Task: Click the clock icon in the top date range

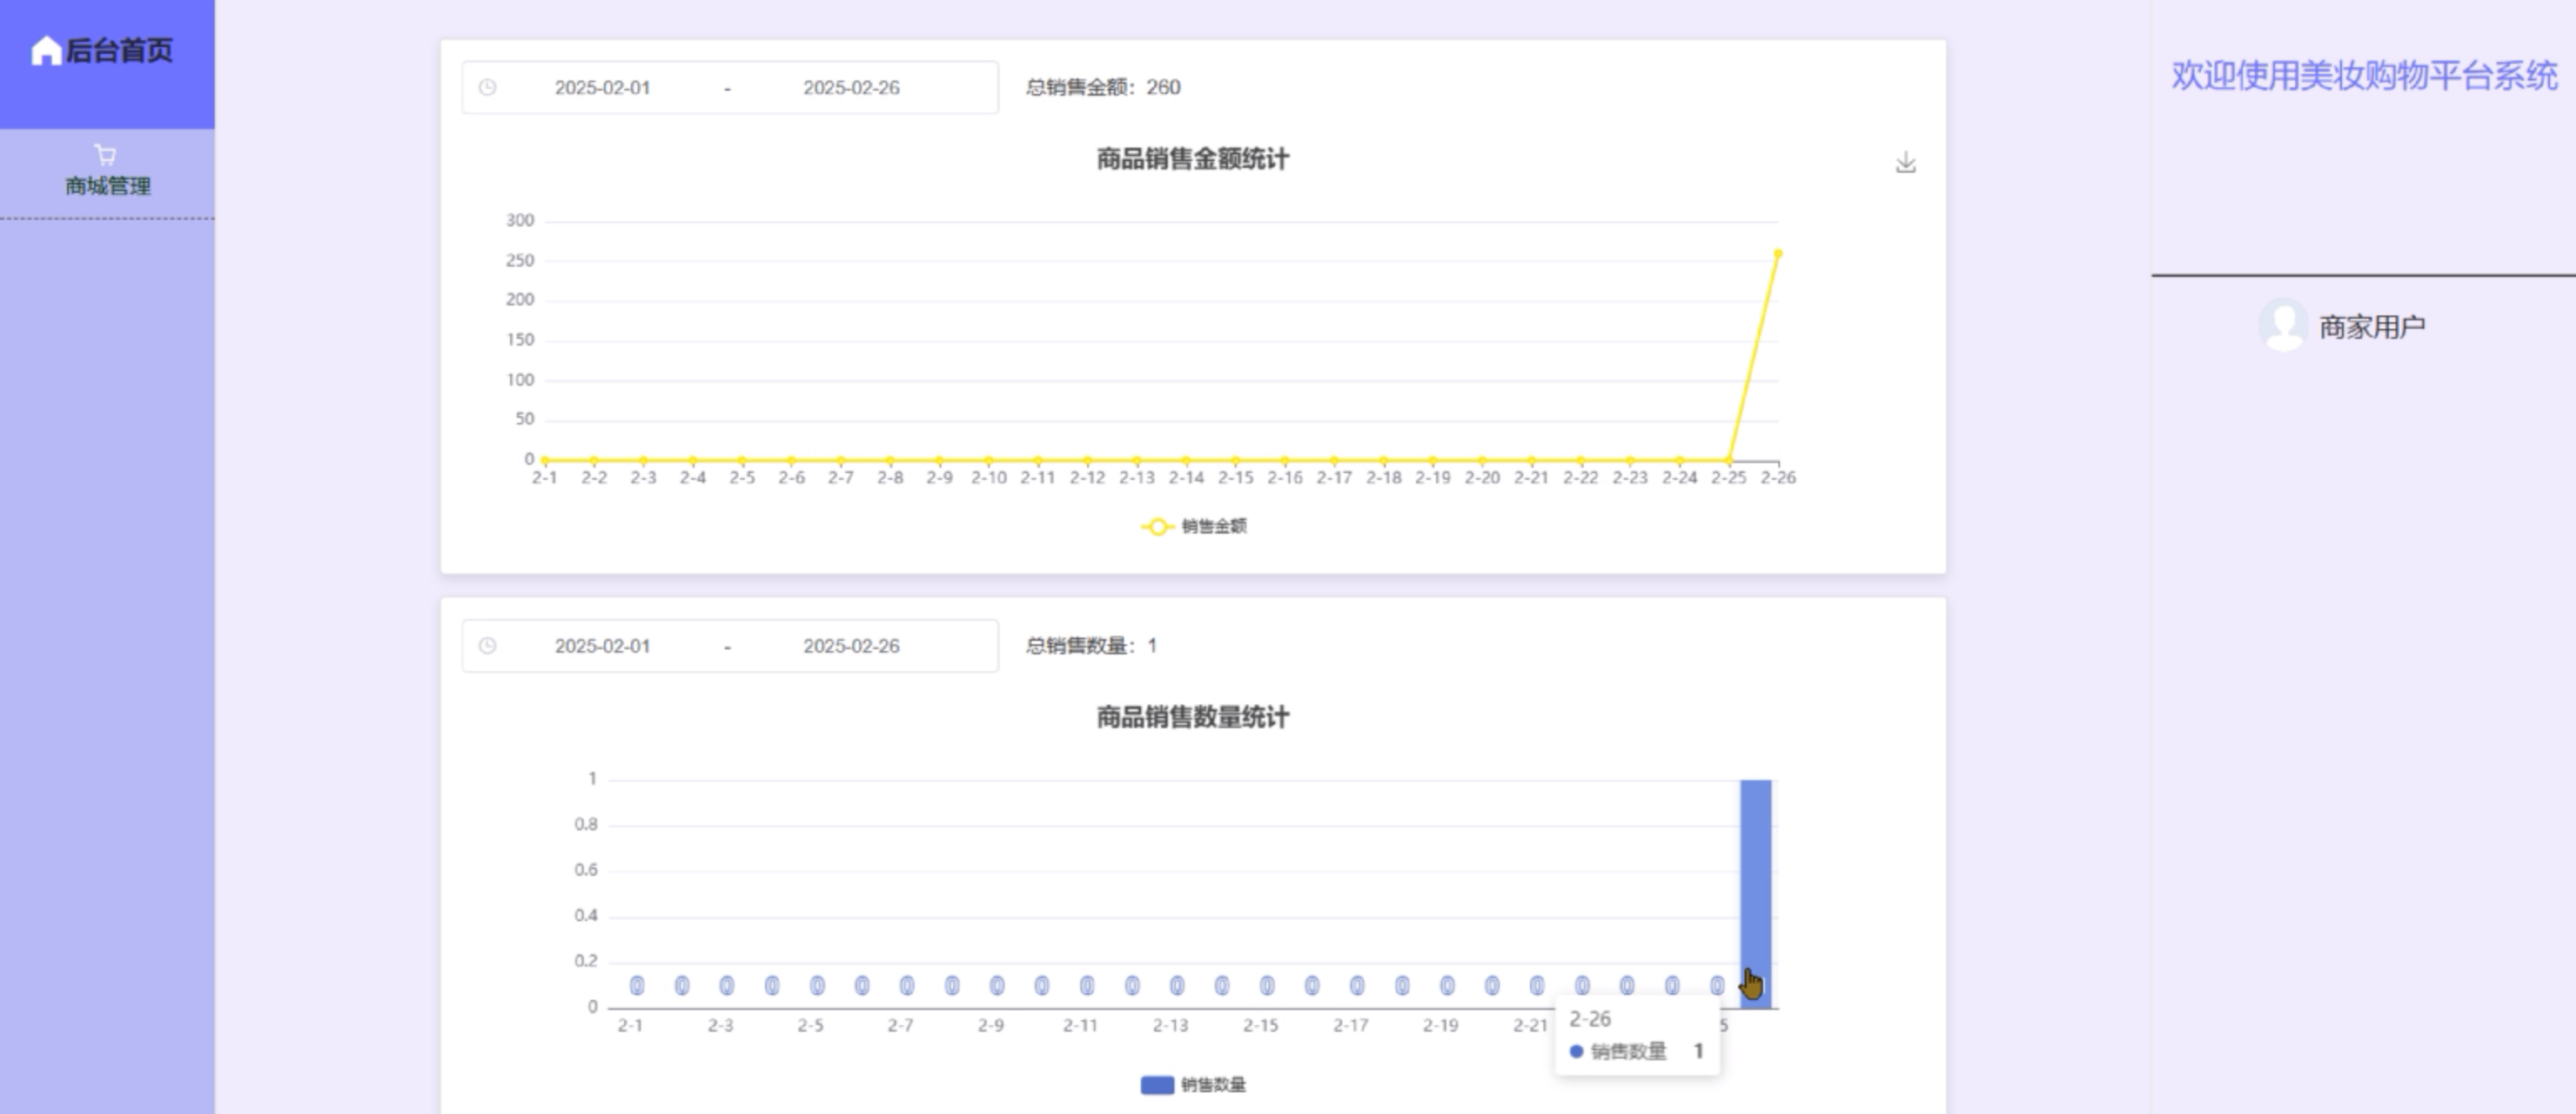Action: coord(487,87)
